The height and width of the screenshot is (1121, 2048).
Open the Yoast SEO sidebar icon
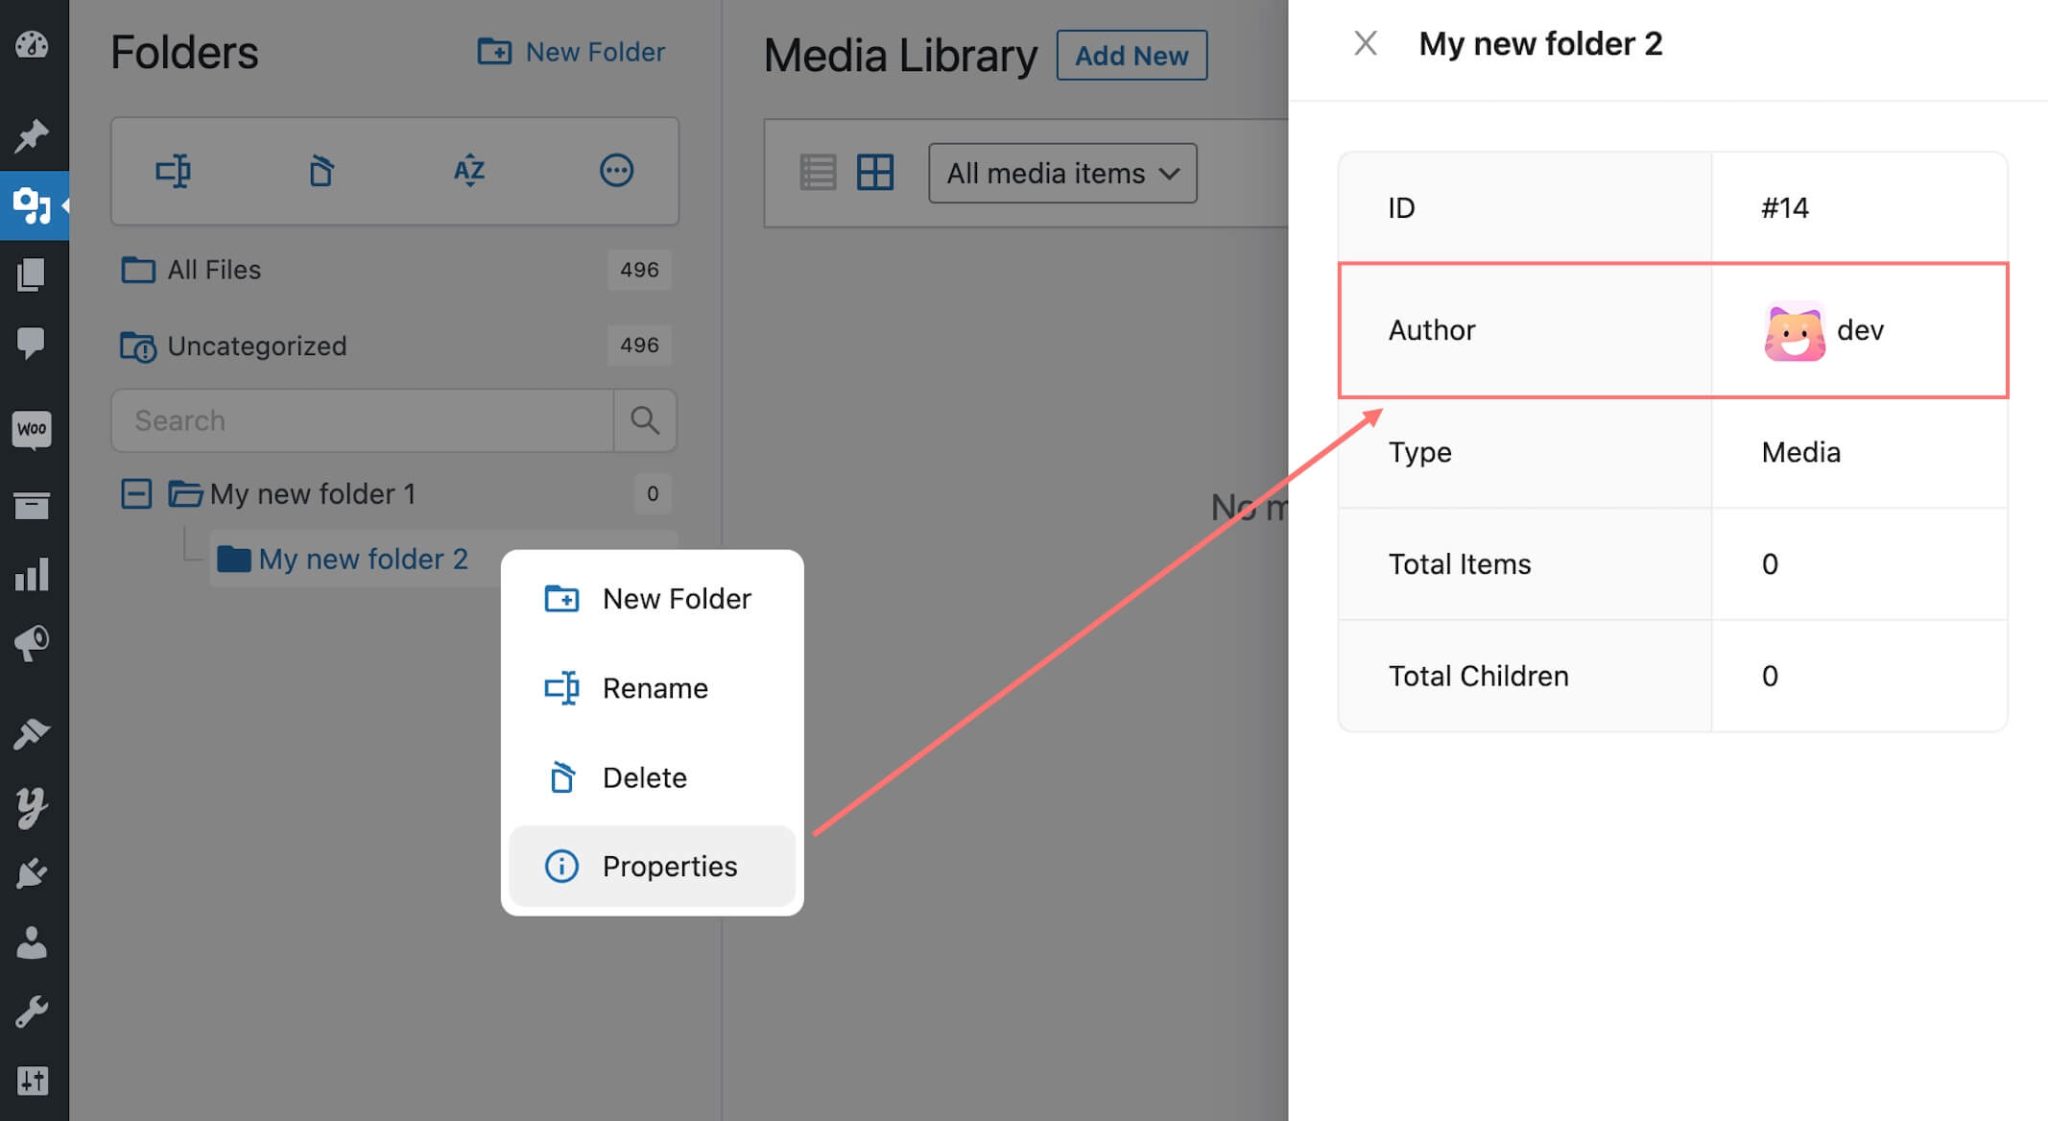(x=33, y=805)
